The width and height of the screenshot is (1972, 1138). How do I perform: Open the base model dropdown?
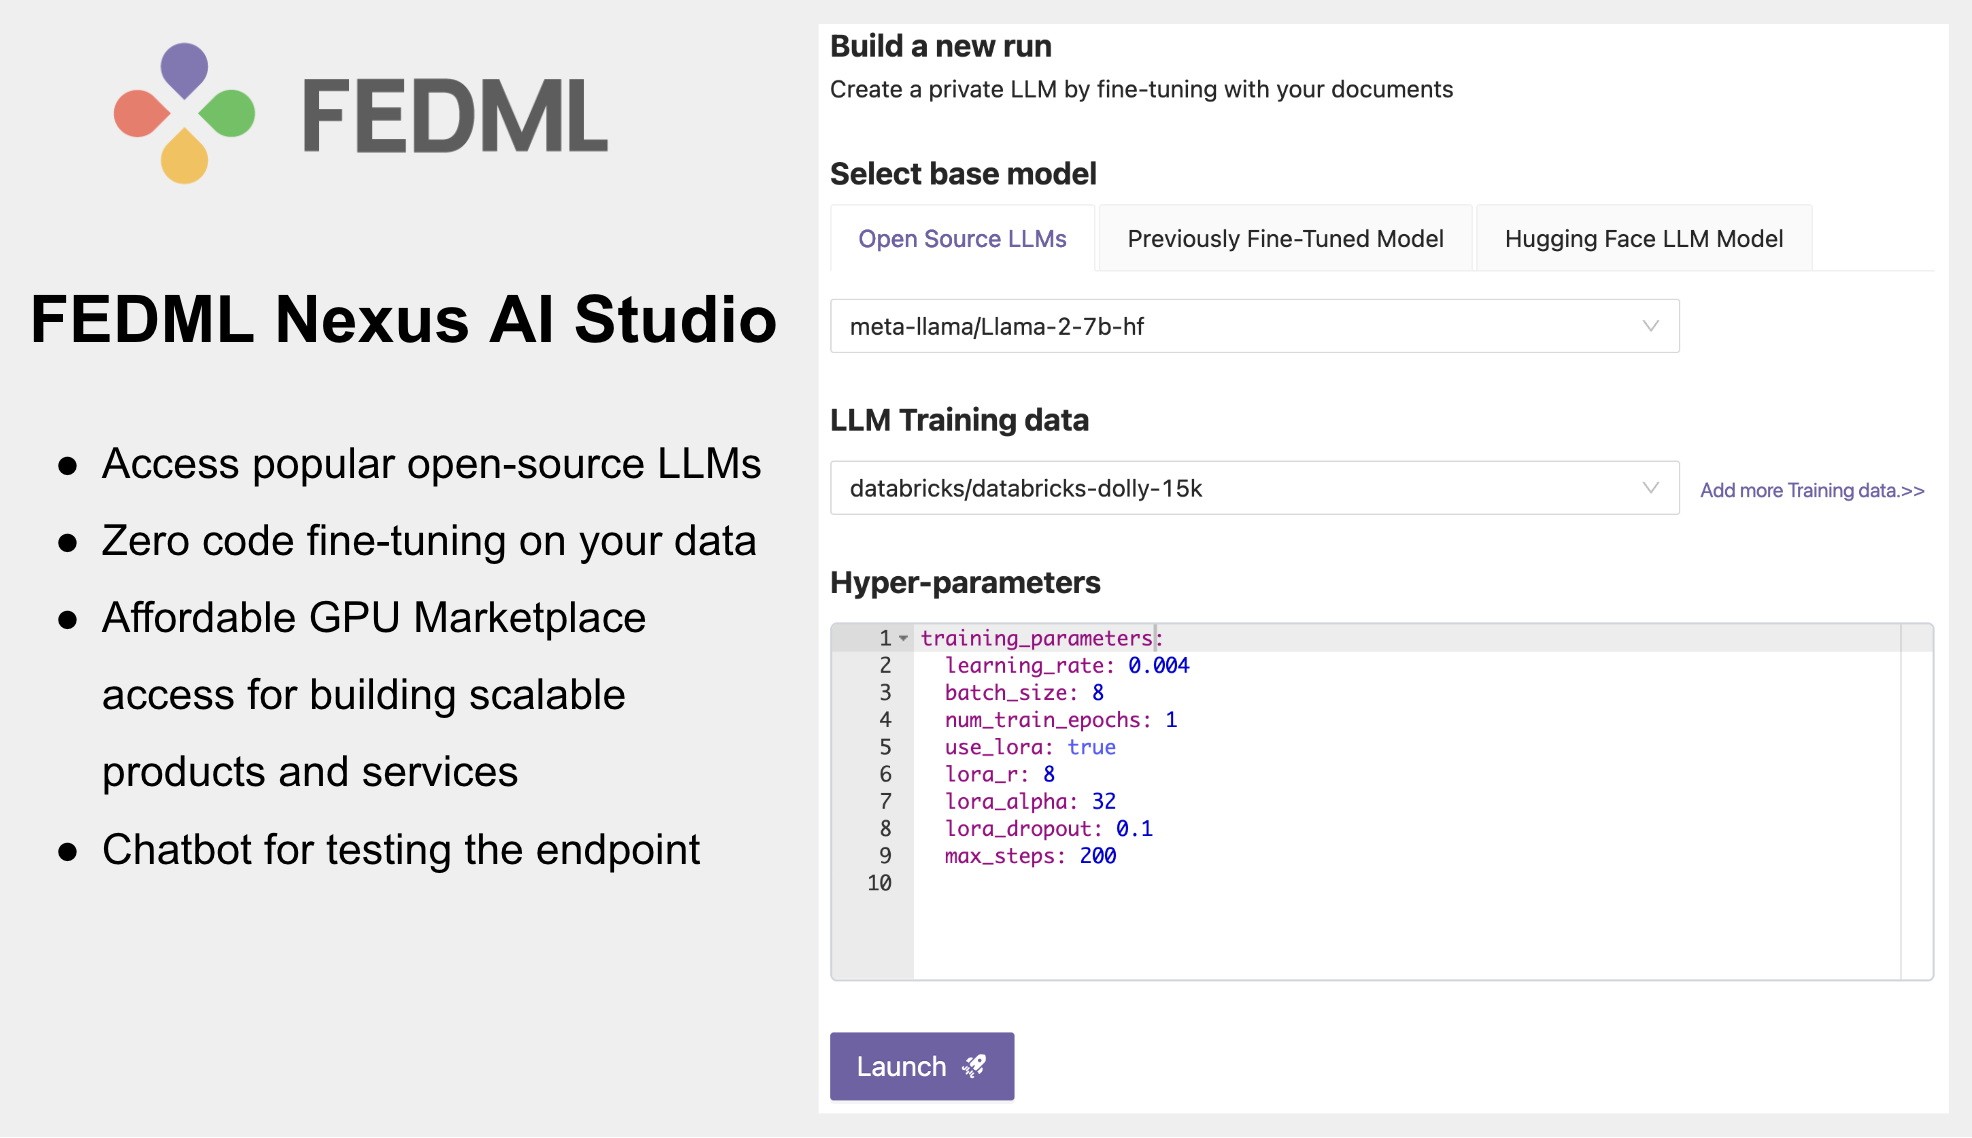coord(1255,325)
